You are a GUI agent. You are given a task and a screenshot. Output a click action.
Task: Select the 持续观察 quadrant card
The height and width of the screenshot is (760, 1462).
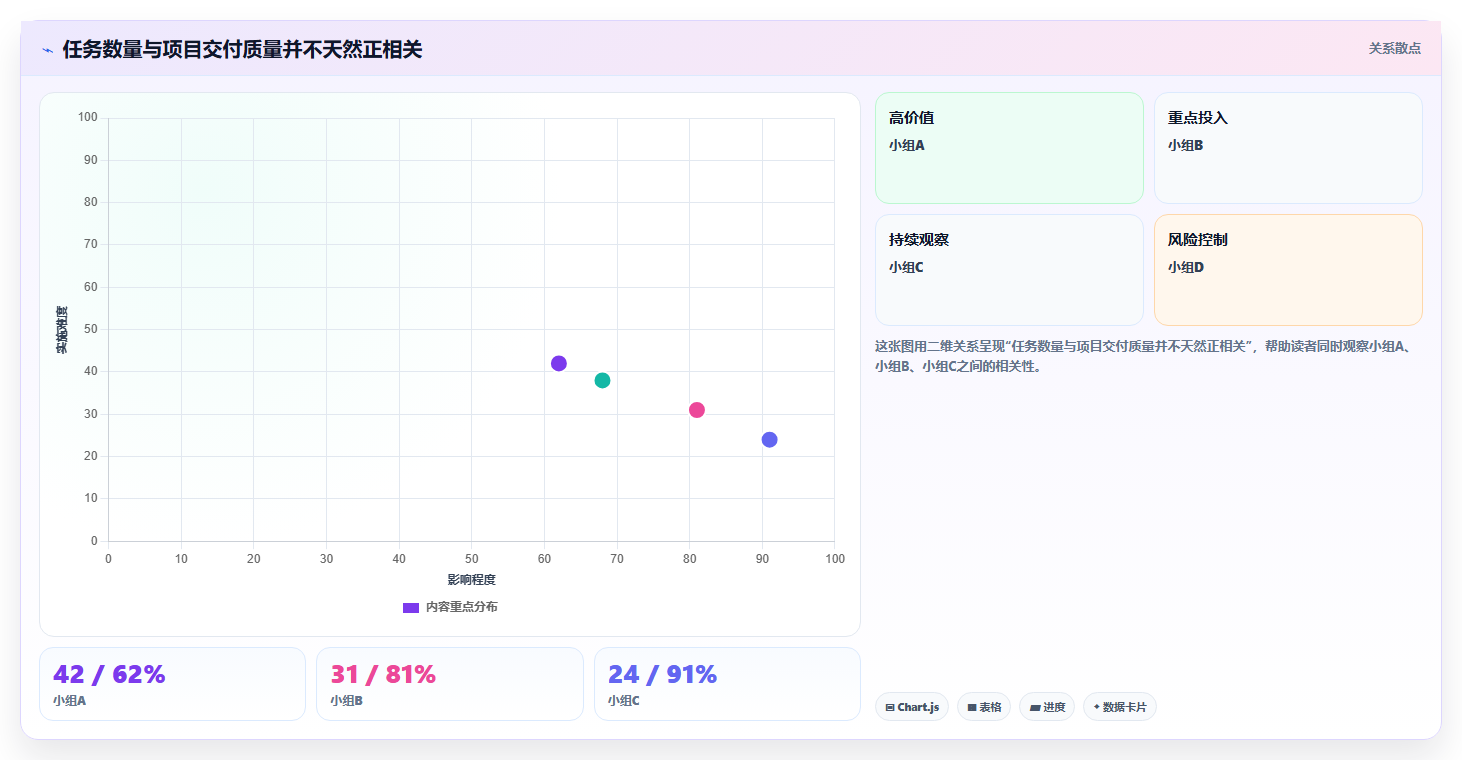pos(1009,270)
